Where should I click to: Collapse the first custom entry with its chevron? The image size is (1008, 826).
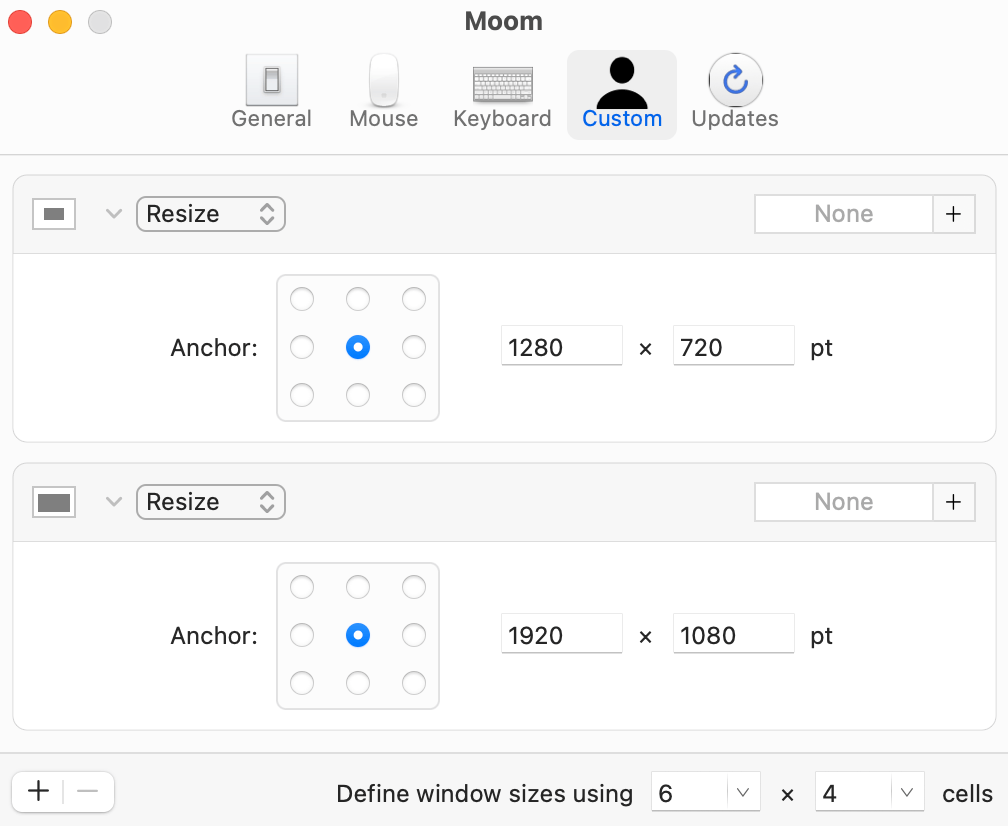(x=114, y=214)
